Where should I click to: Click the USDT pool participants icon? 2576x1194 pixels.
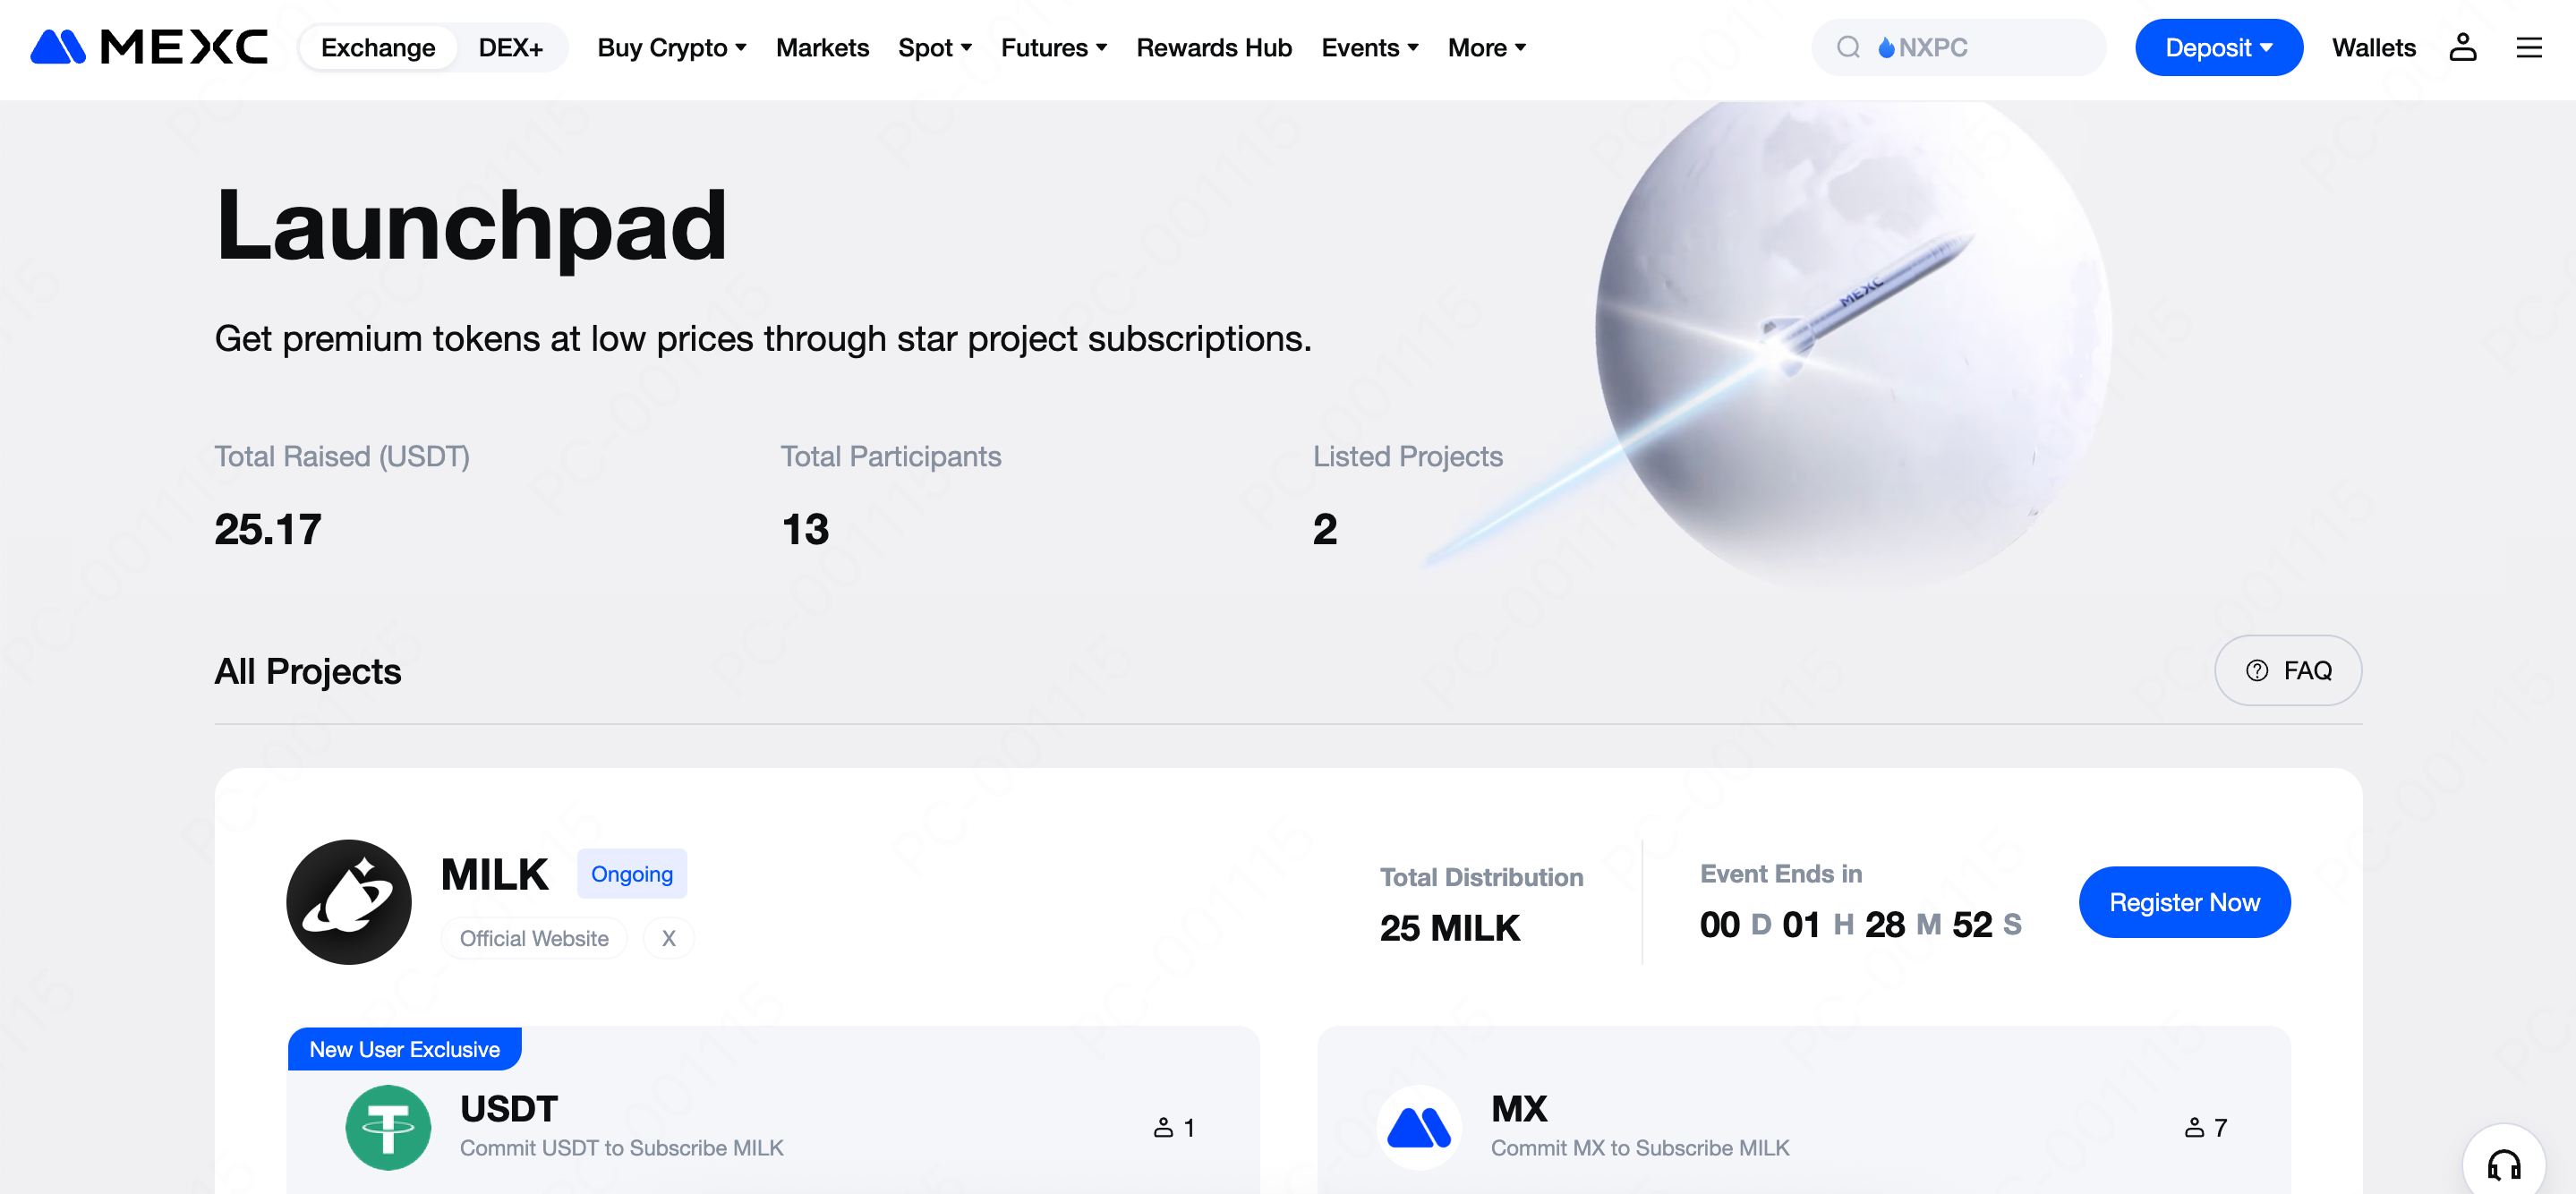(x=1163, y=1127)
